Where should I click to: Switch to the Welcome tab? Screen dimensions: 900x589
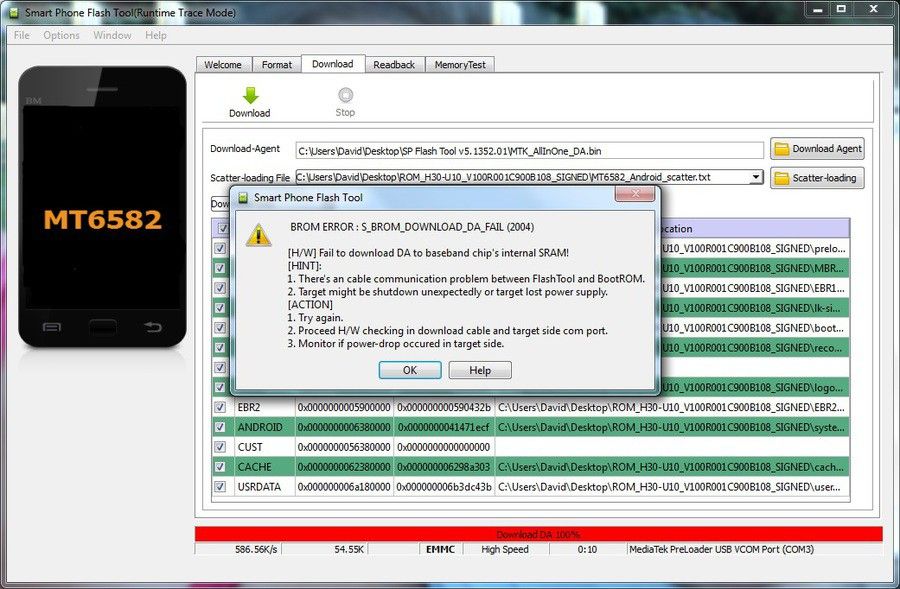[223, 65]
